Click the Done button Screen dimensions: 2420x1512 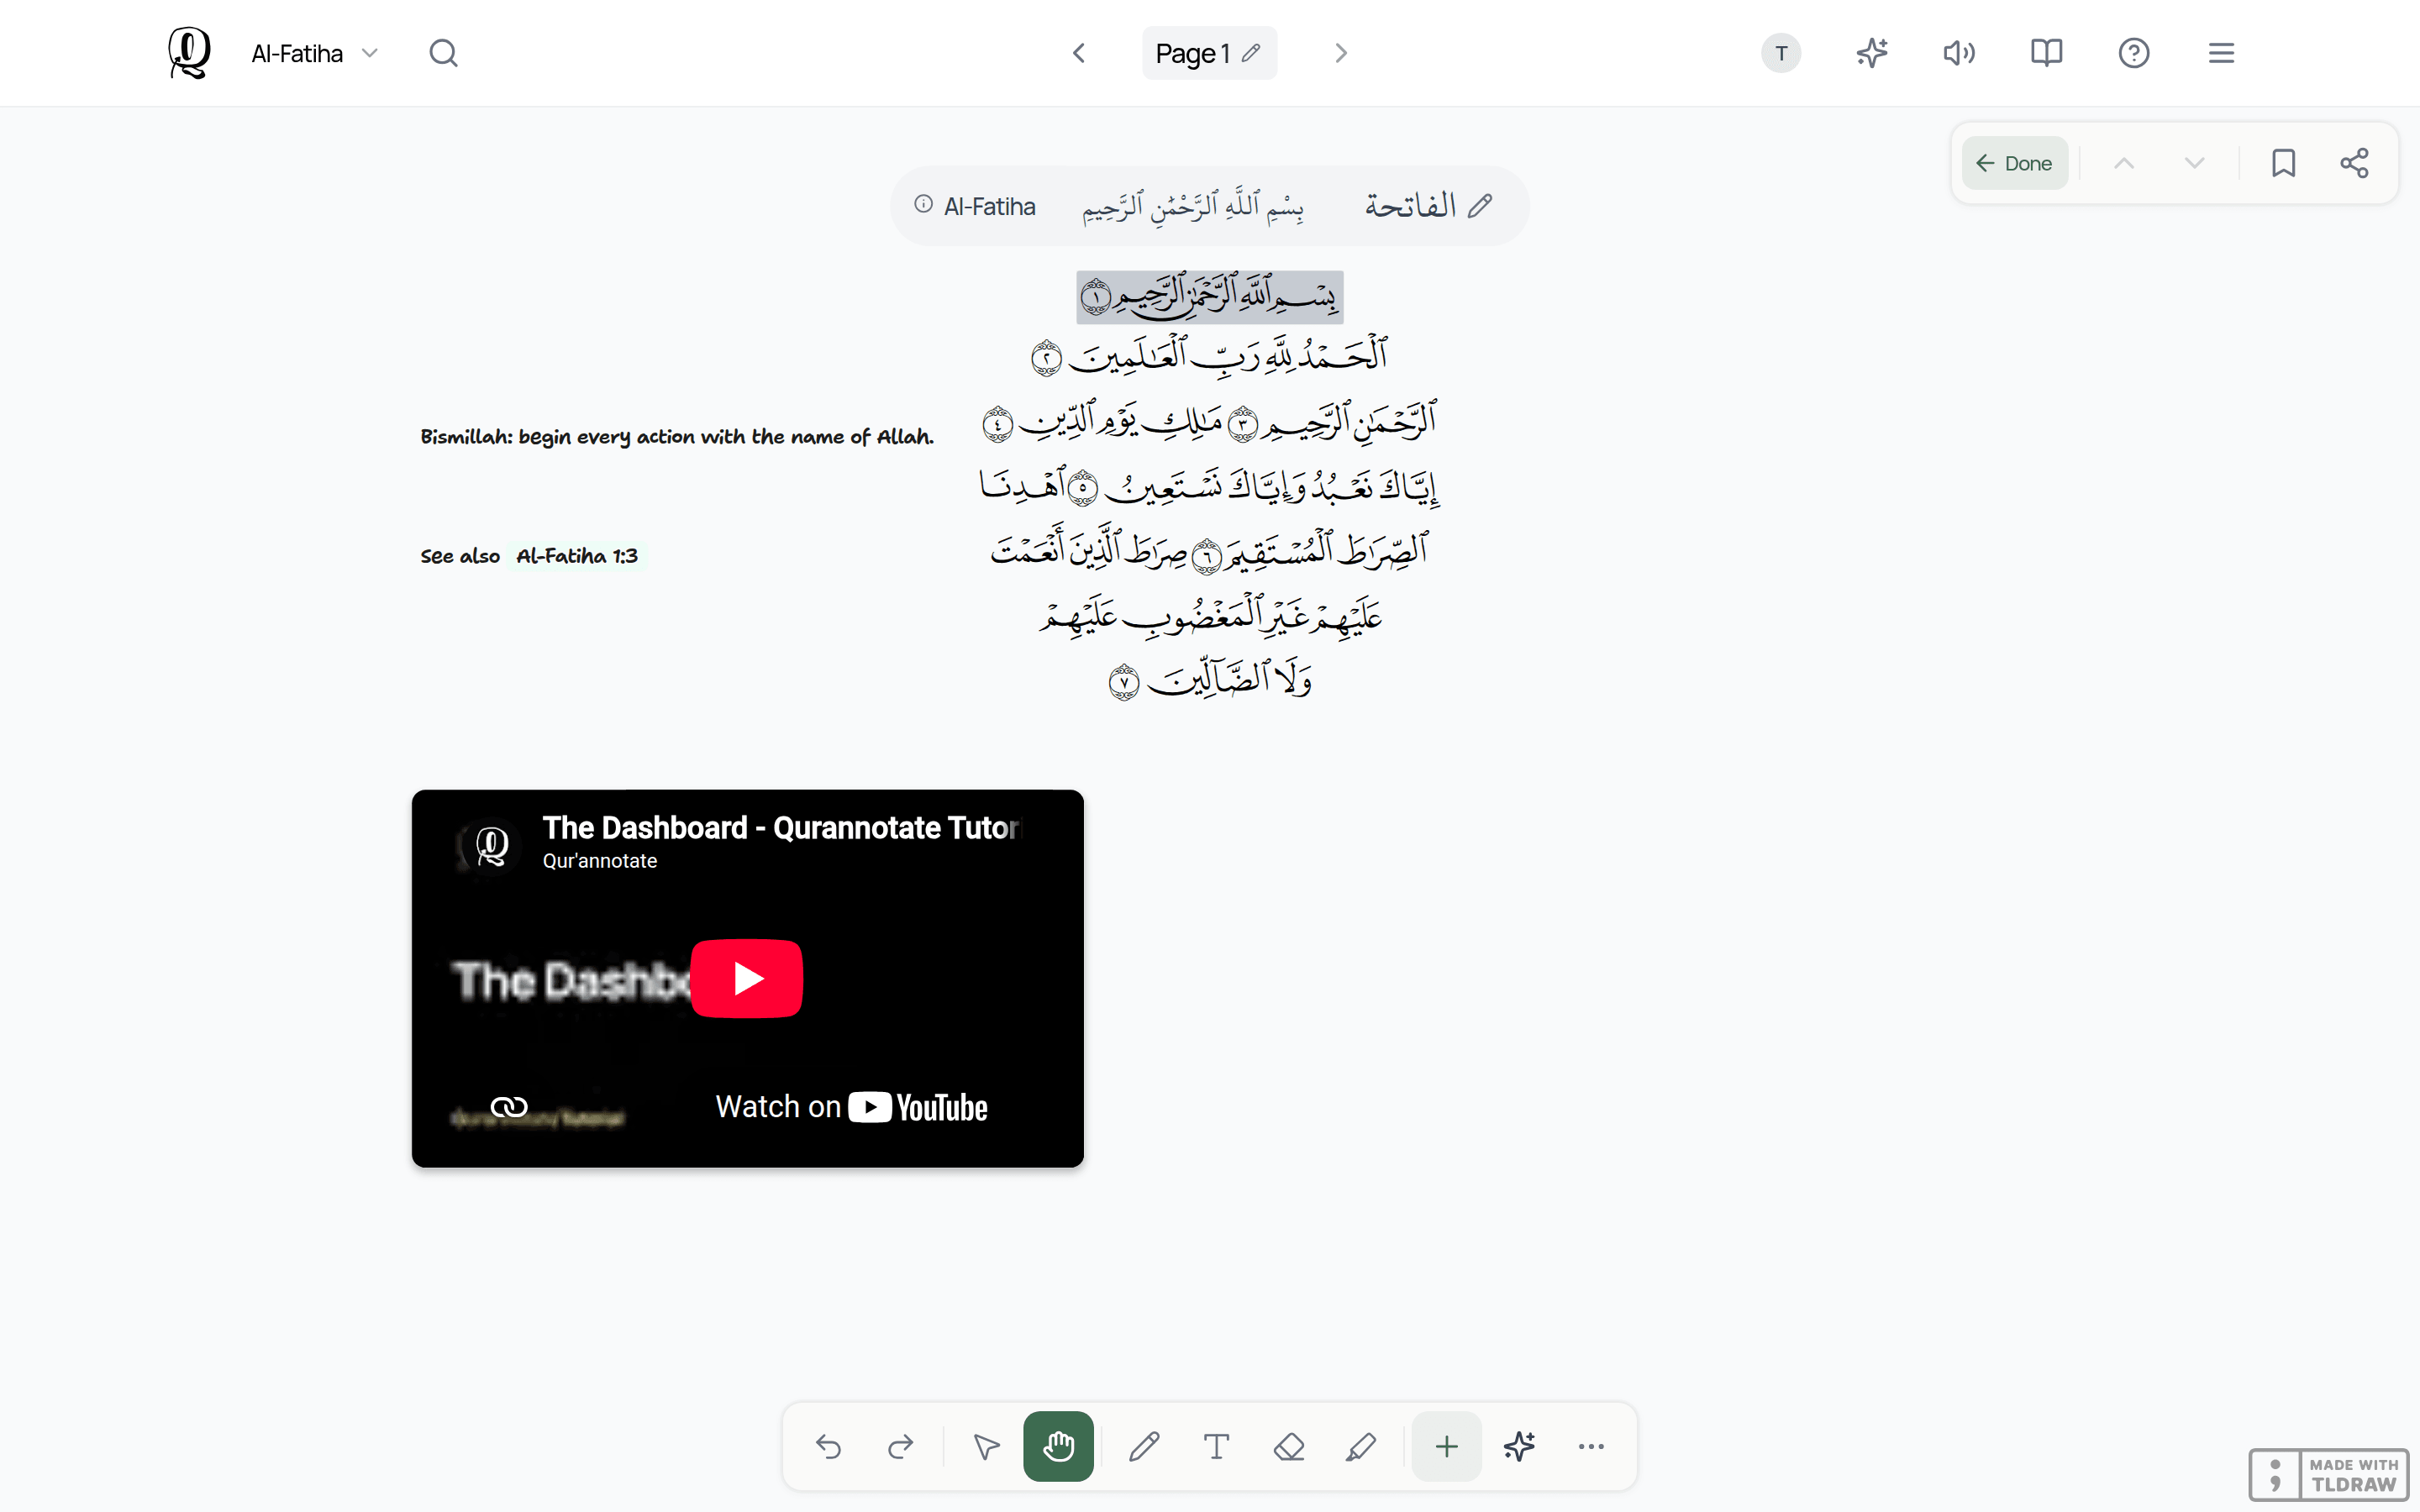[x=2014, y=163]
